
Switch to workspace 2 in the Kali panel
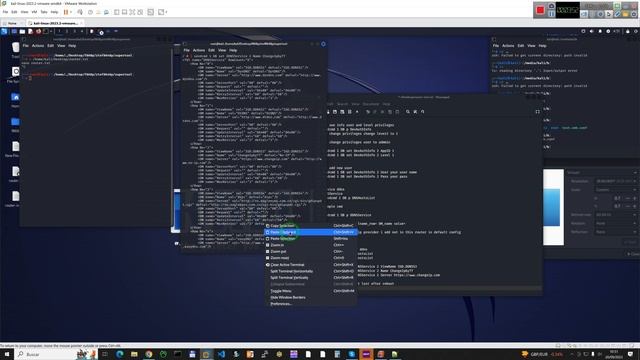pos(67,31)
